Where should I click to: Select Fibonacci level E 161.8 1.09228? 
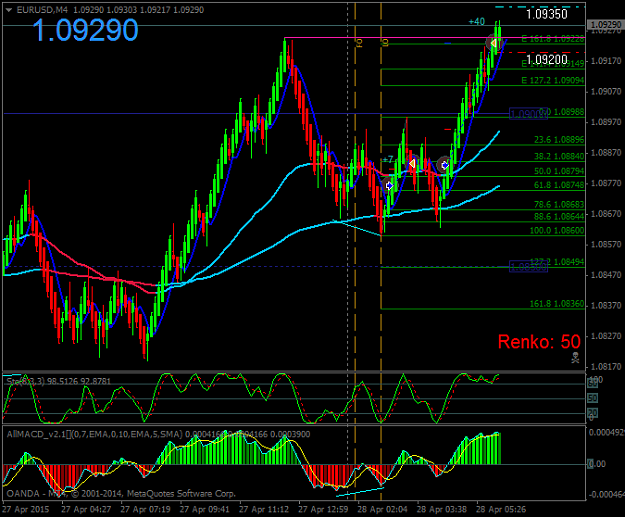[552, 39]
